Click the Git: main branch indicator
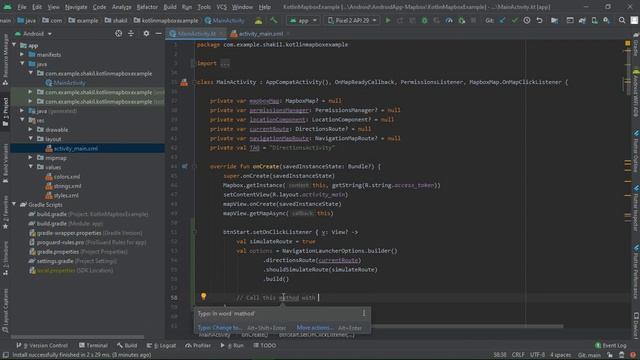 589,355
